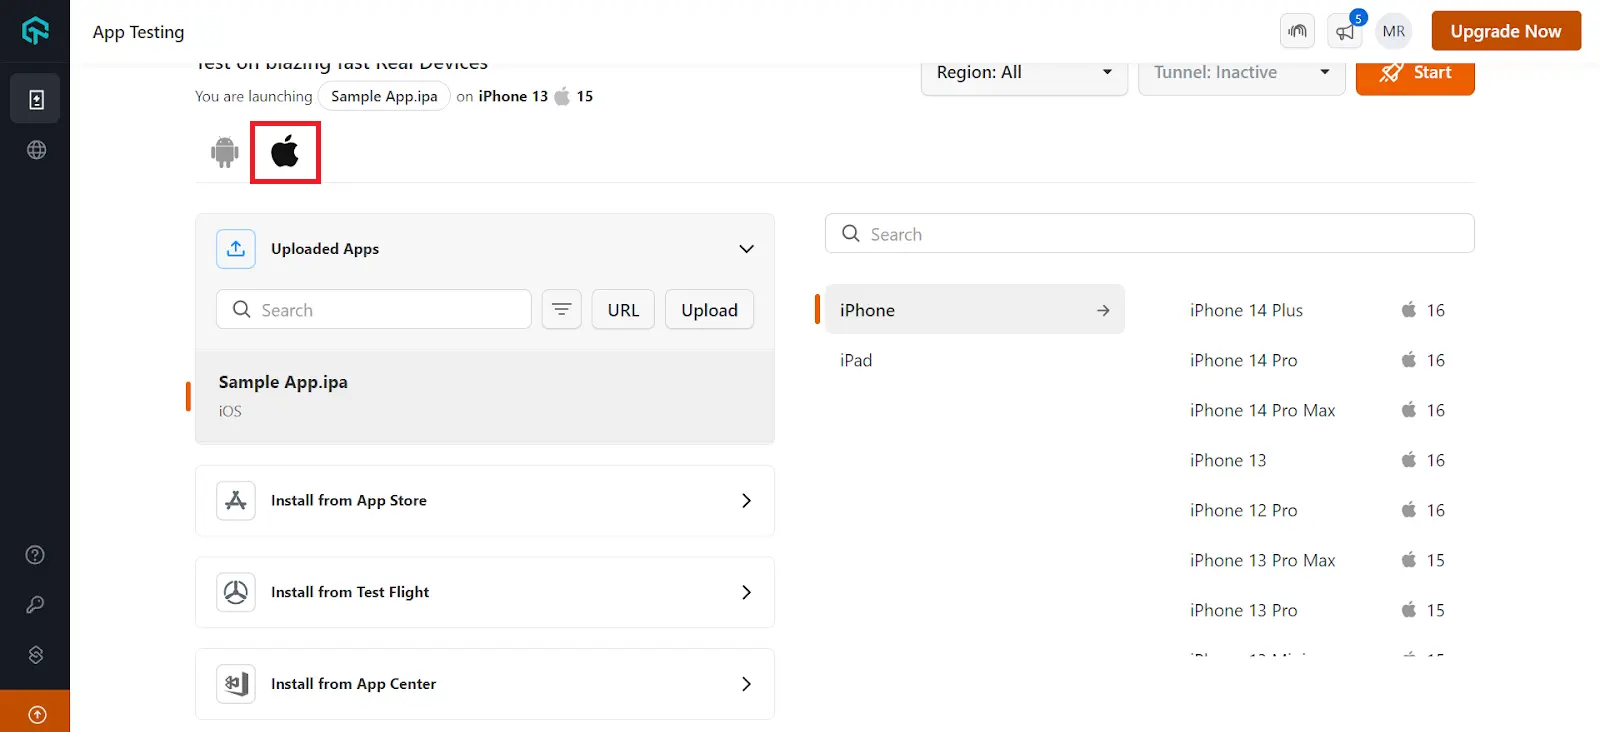Image resolution: width=1600 pixels, height=732 pixels.
Task: Select the Apple iOS platform icon
Action: pos(285,152)
